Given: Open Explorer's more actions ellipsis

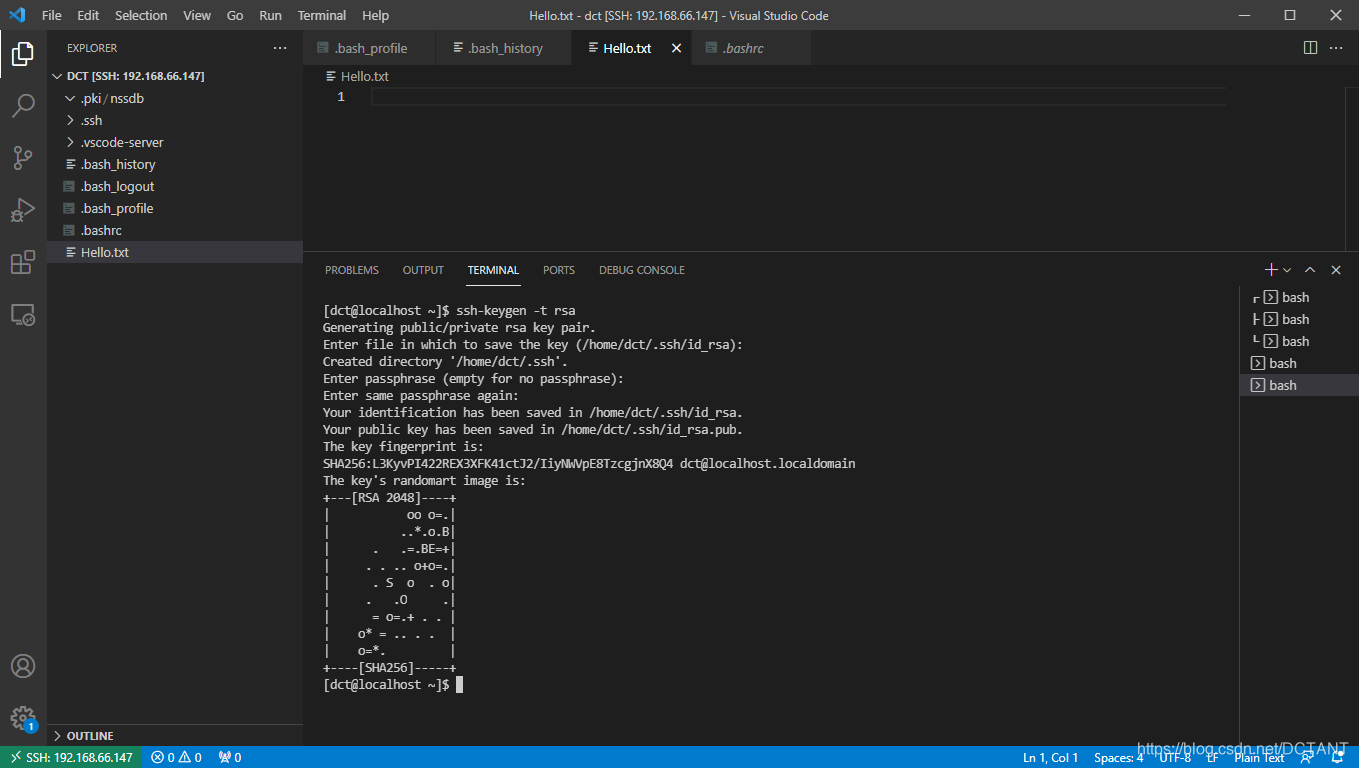Looking at the screenshot, I should 279,48.
